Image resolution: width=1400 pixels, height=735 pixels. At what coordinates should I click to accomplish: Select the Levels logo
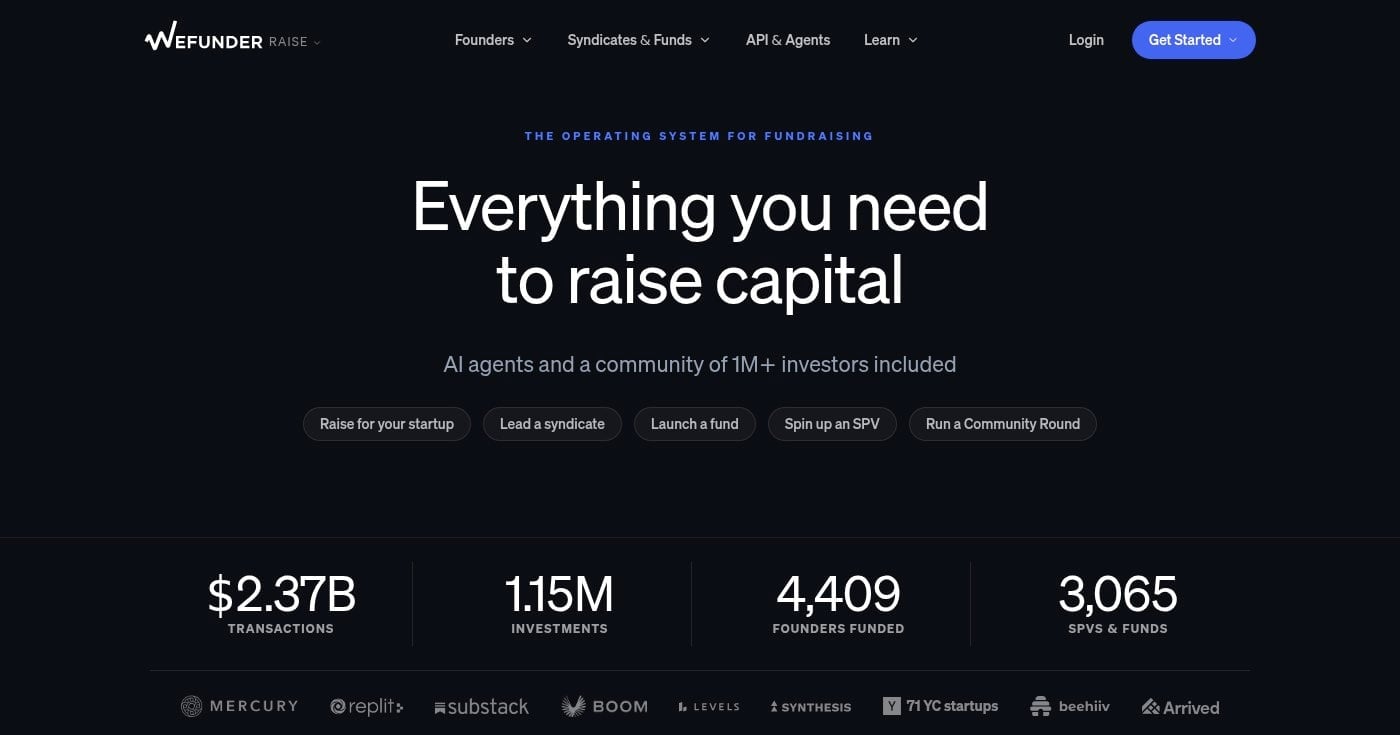(x=708, y=706)
